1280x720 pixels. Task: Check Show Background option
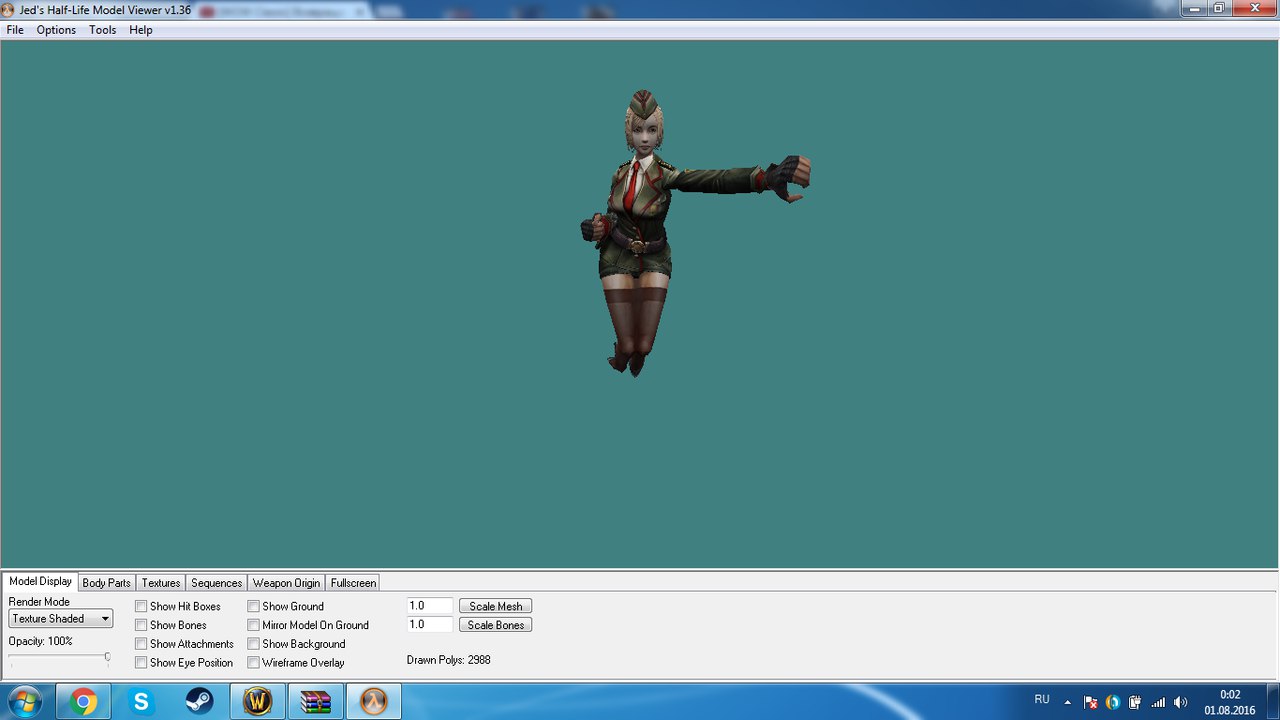pyautogui.click(x=254, y=644)
